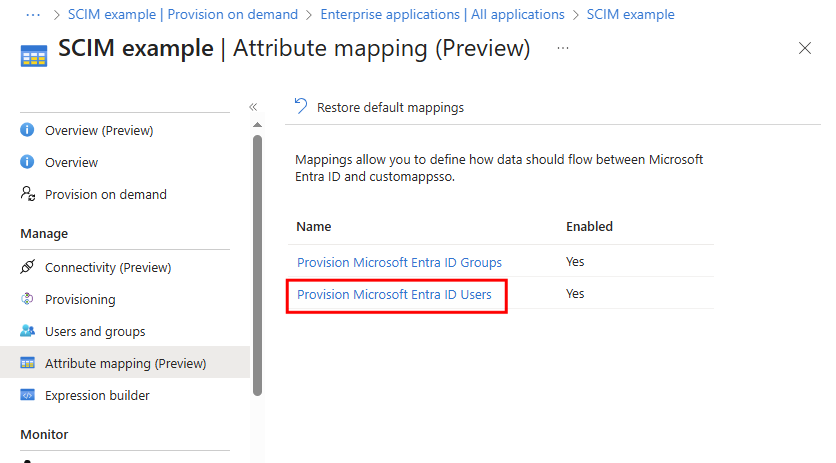Collapse the side menu with double chevron

point(253,107)
